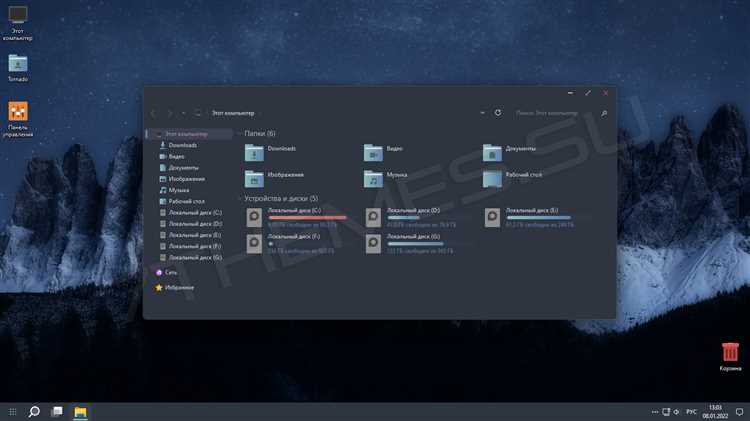This screenshot has height=421, width=750.
Task: Collapse the Устройства и диски section
Action: (x=240, y=199)
